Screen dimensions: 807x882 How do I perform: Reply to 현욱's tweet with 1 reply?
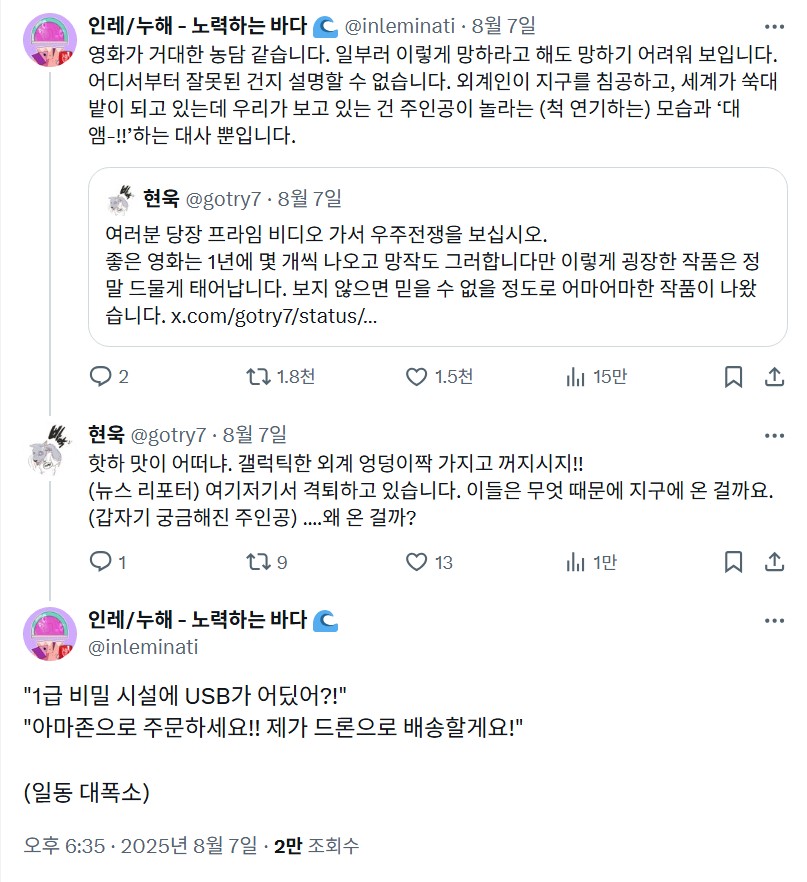point(101,562)
